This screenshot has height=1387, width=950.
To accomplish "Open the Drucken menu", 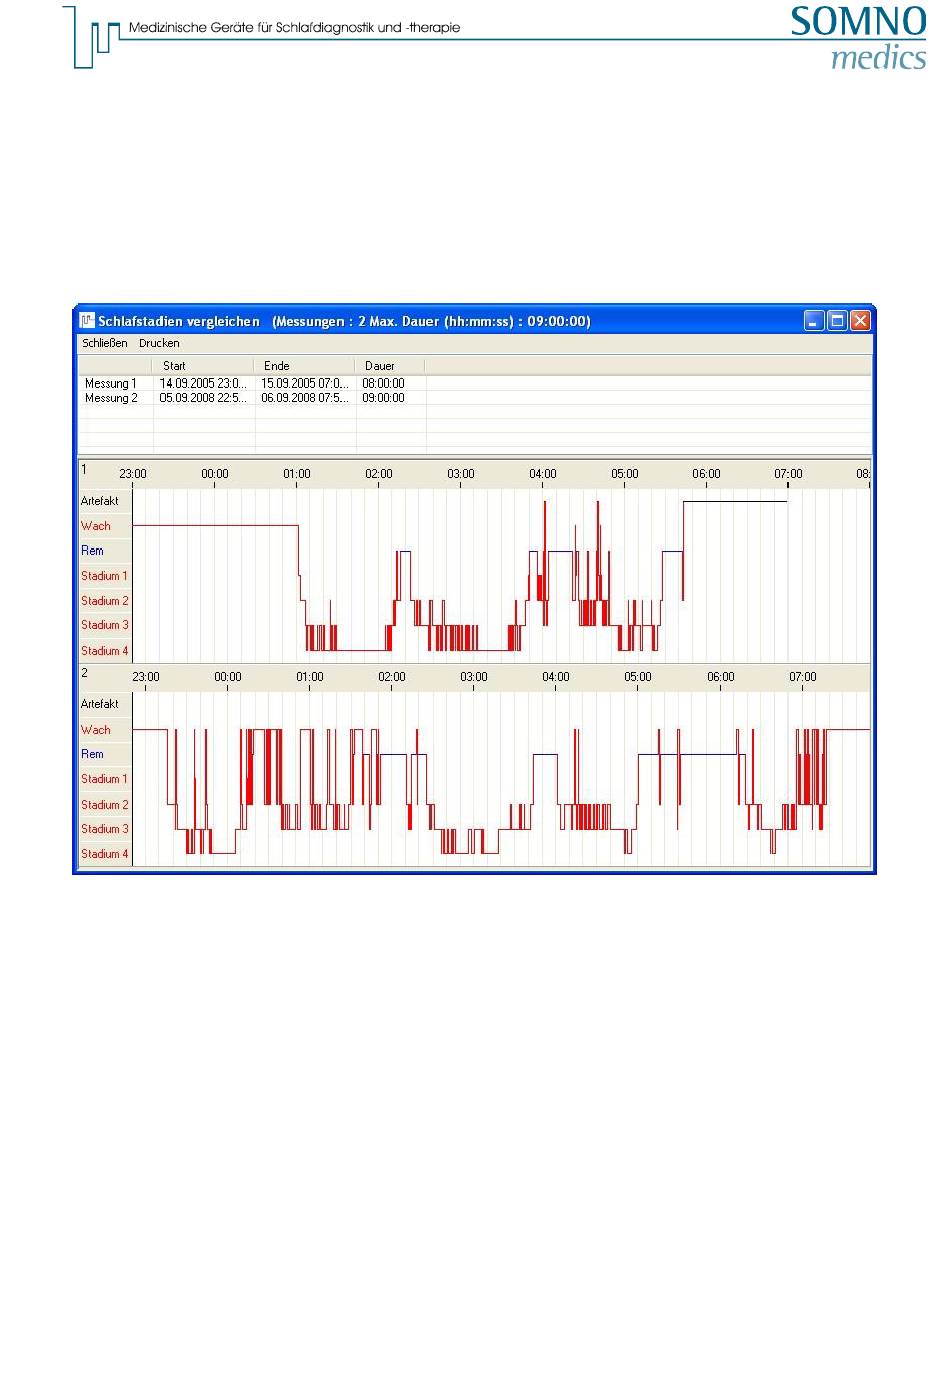I will (x=159, y=343).
